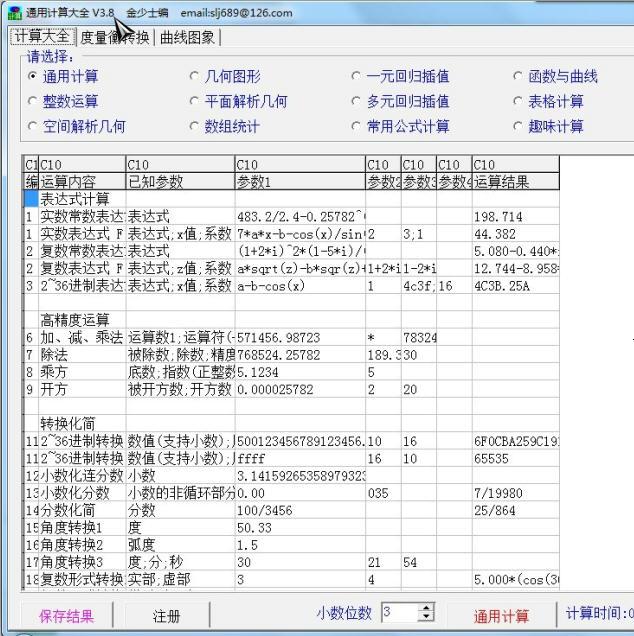Select the fraction cell 100/3456
This screenshot has width=634, height=636.
300,510
